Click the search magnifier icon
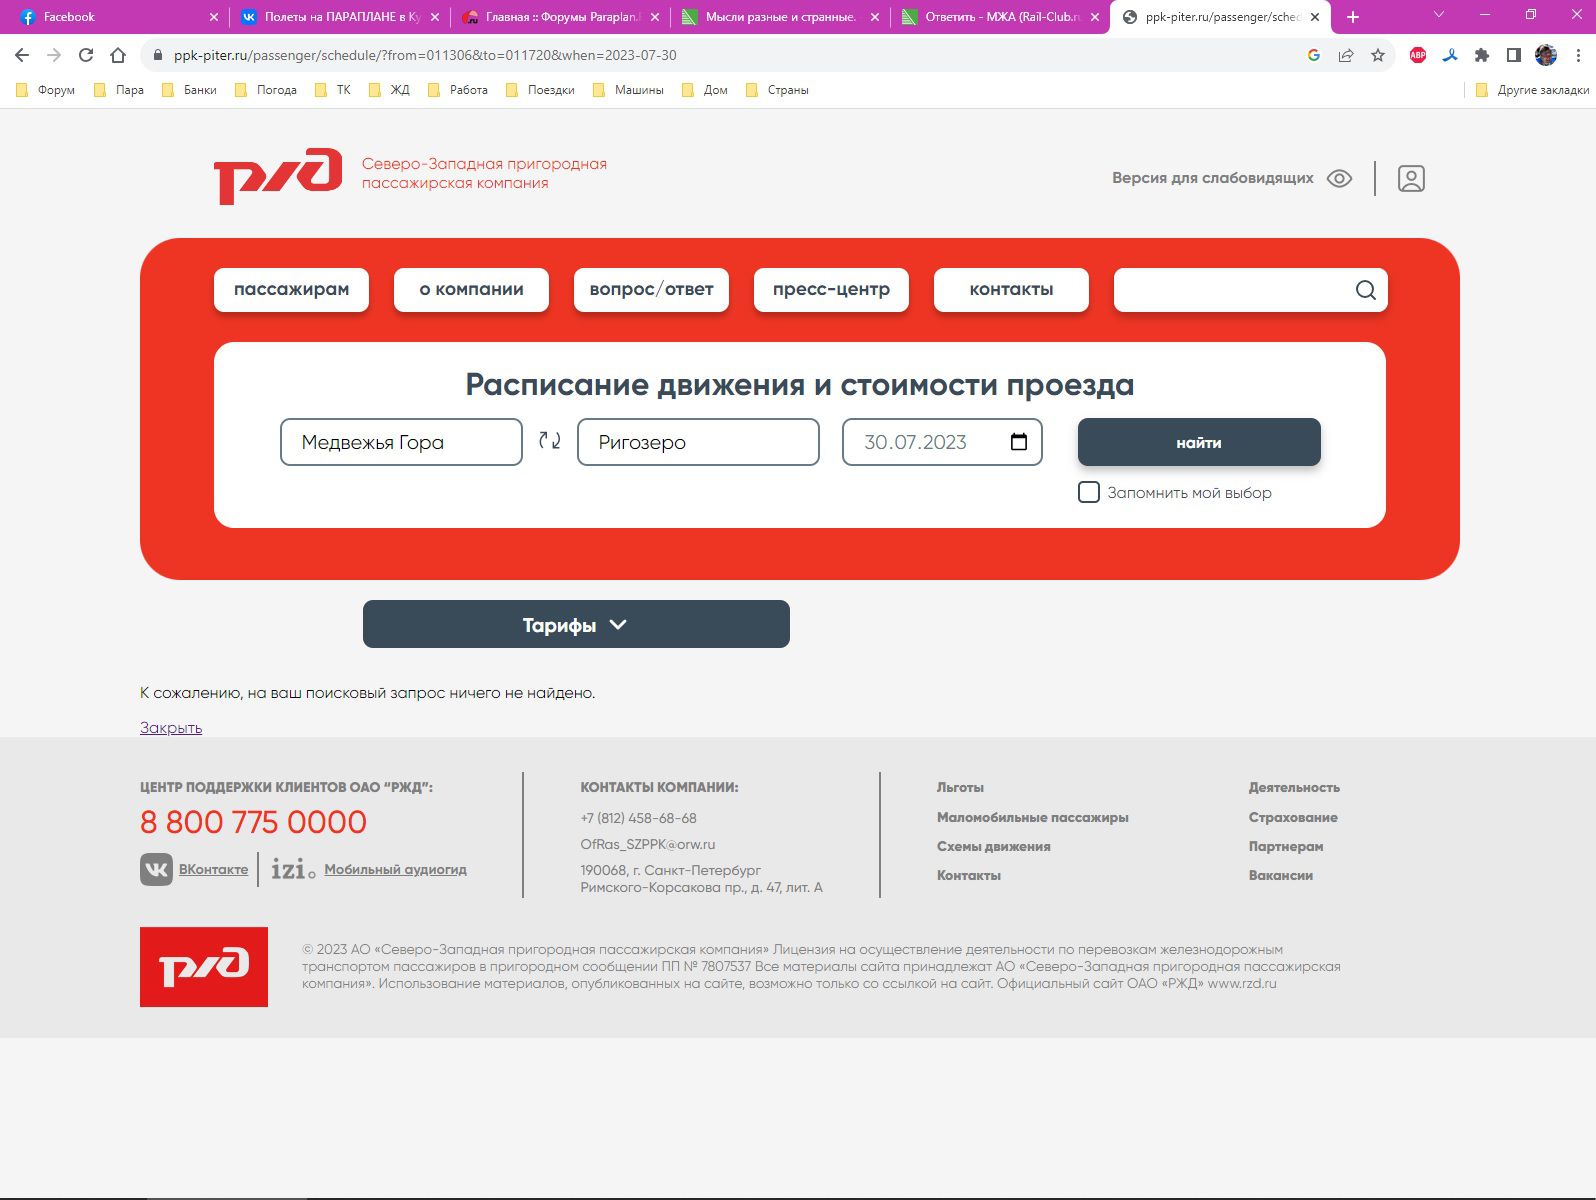 coord(1365,290)
